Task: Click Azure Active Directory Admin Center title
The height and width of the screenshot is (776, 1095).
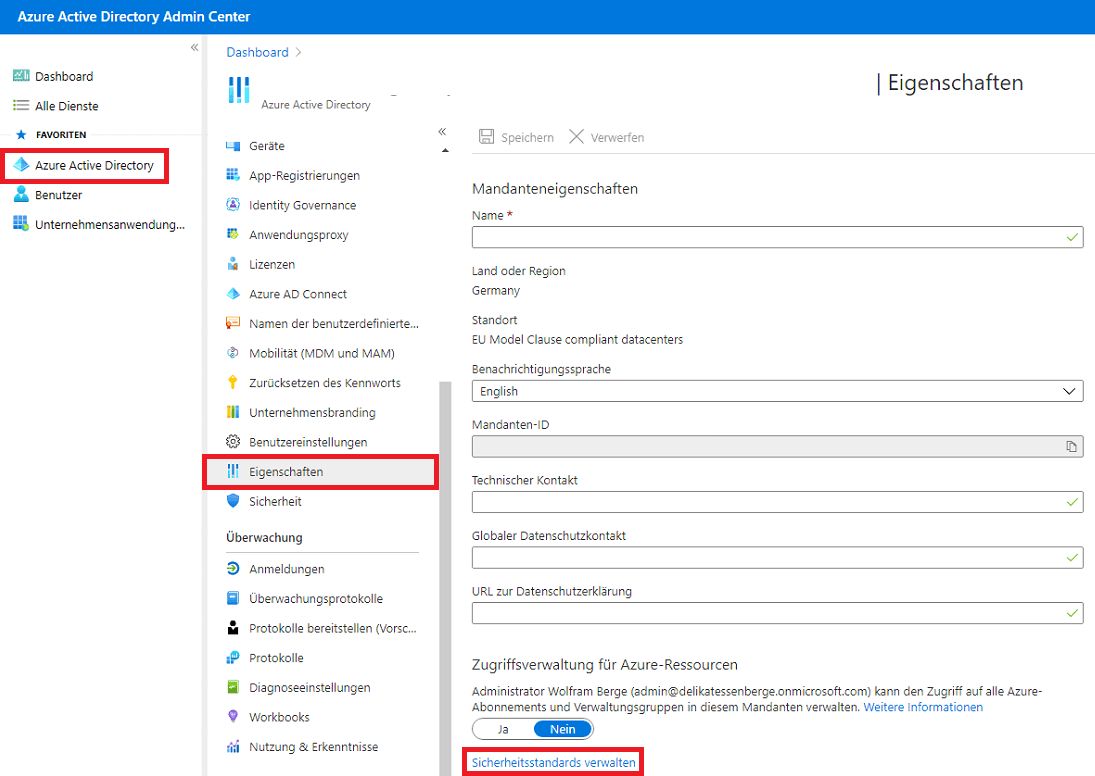Action: point(133,17)
